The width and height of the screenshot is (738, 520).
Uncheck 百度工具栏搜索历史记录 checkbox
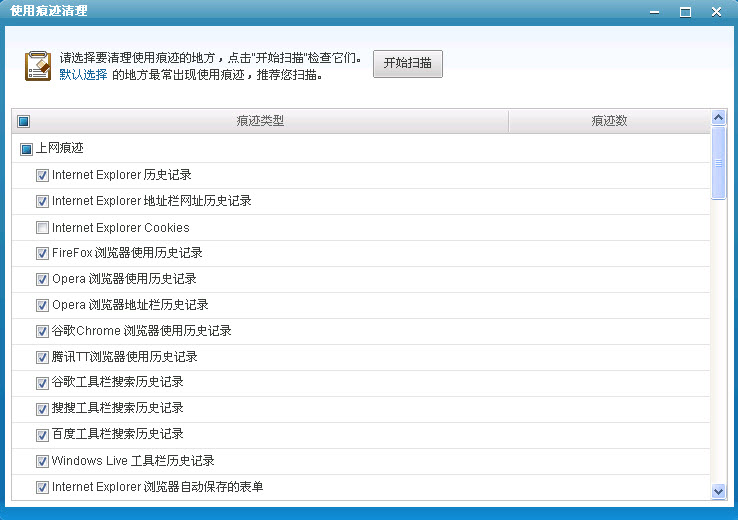42,435
